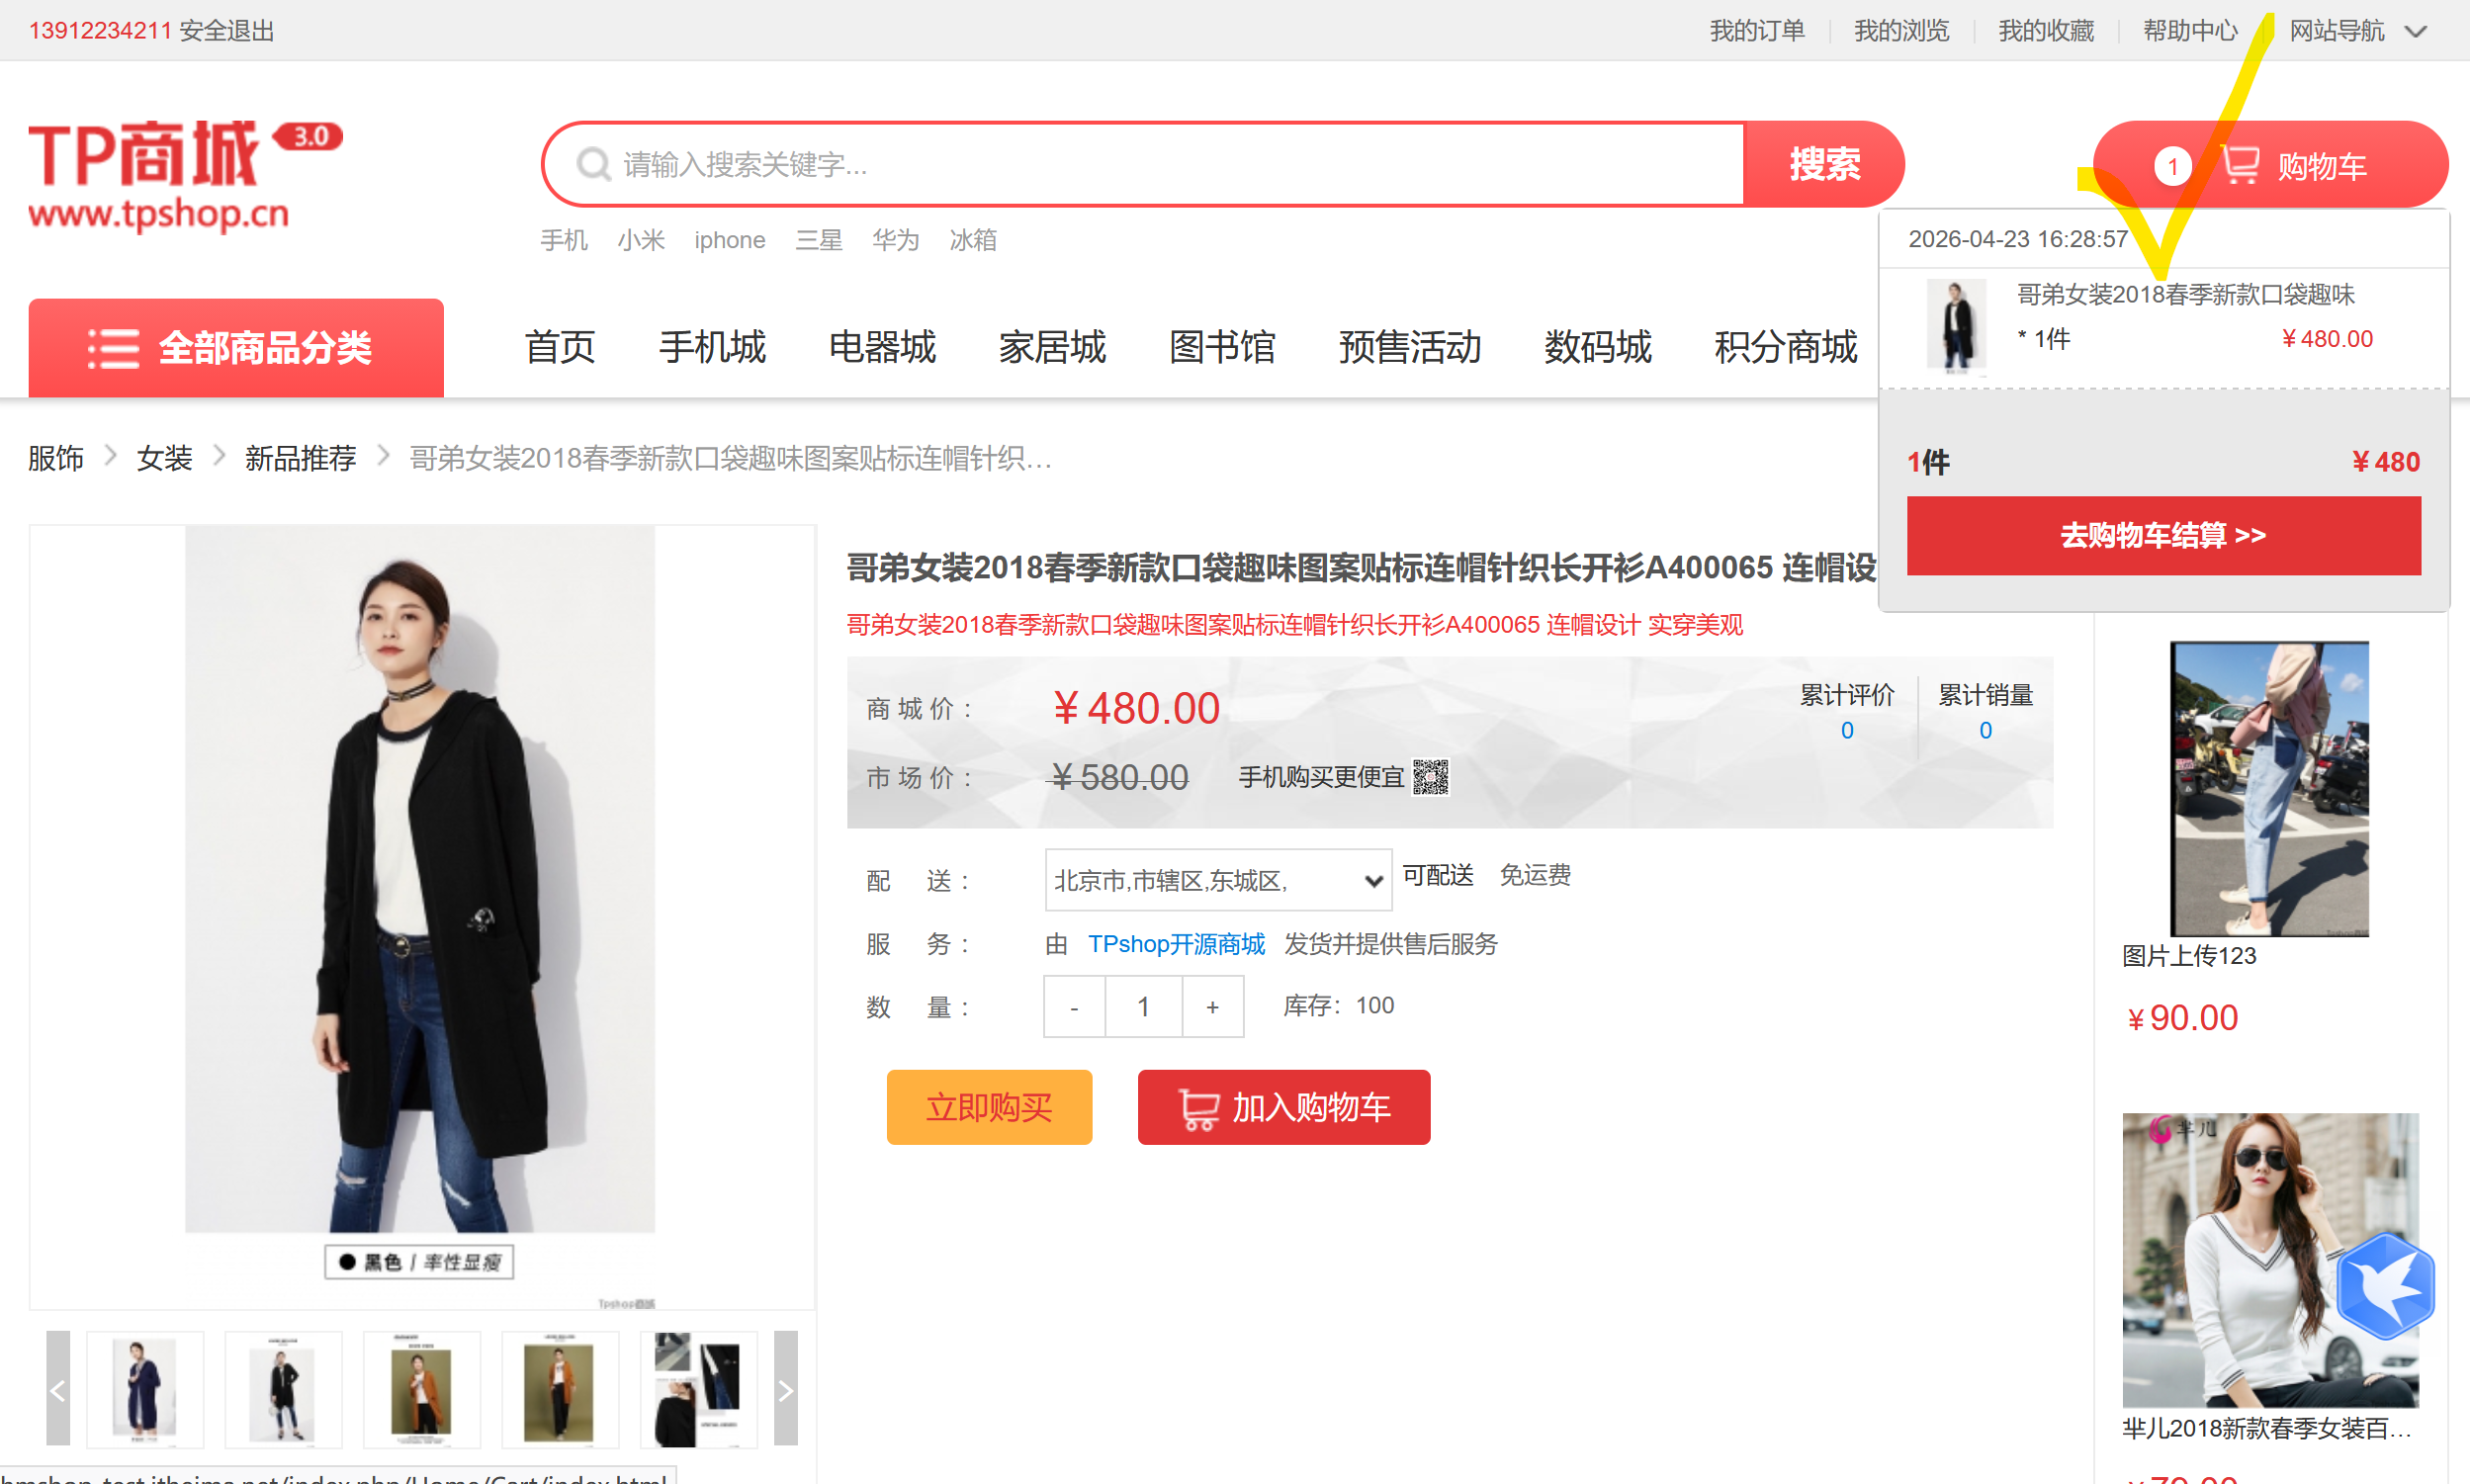Click the 累计销量 count
This screenshot has height=1484, width=2470.
[x=1986, y=731]
